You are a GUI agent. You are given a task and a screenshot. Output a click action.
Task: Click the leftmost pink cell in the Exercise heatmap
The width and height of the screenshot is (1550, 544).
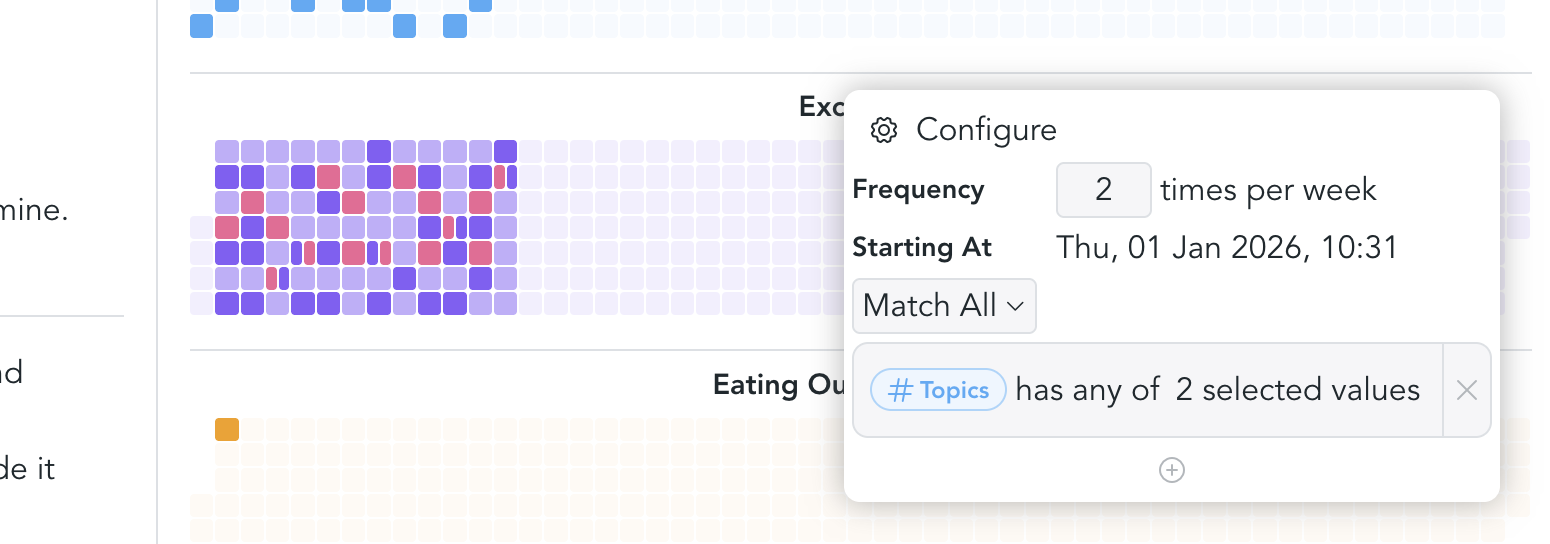[227, 227]
